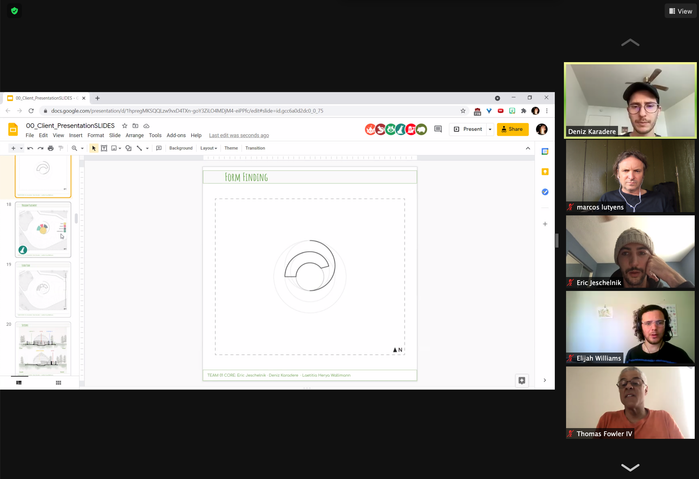This screenshot has height=479, width=699.
Task: Open the zoom level dropdown arrow
Action: click(82, 148)
